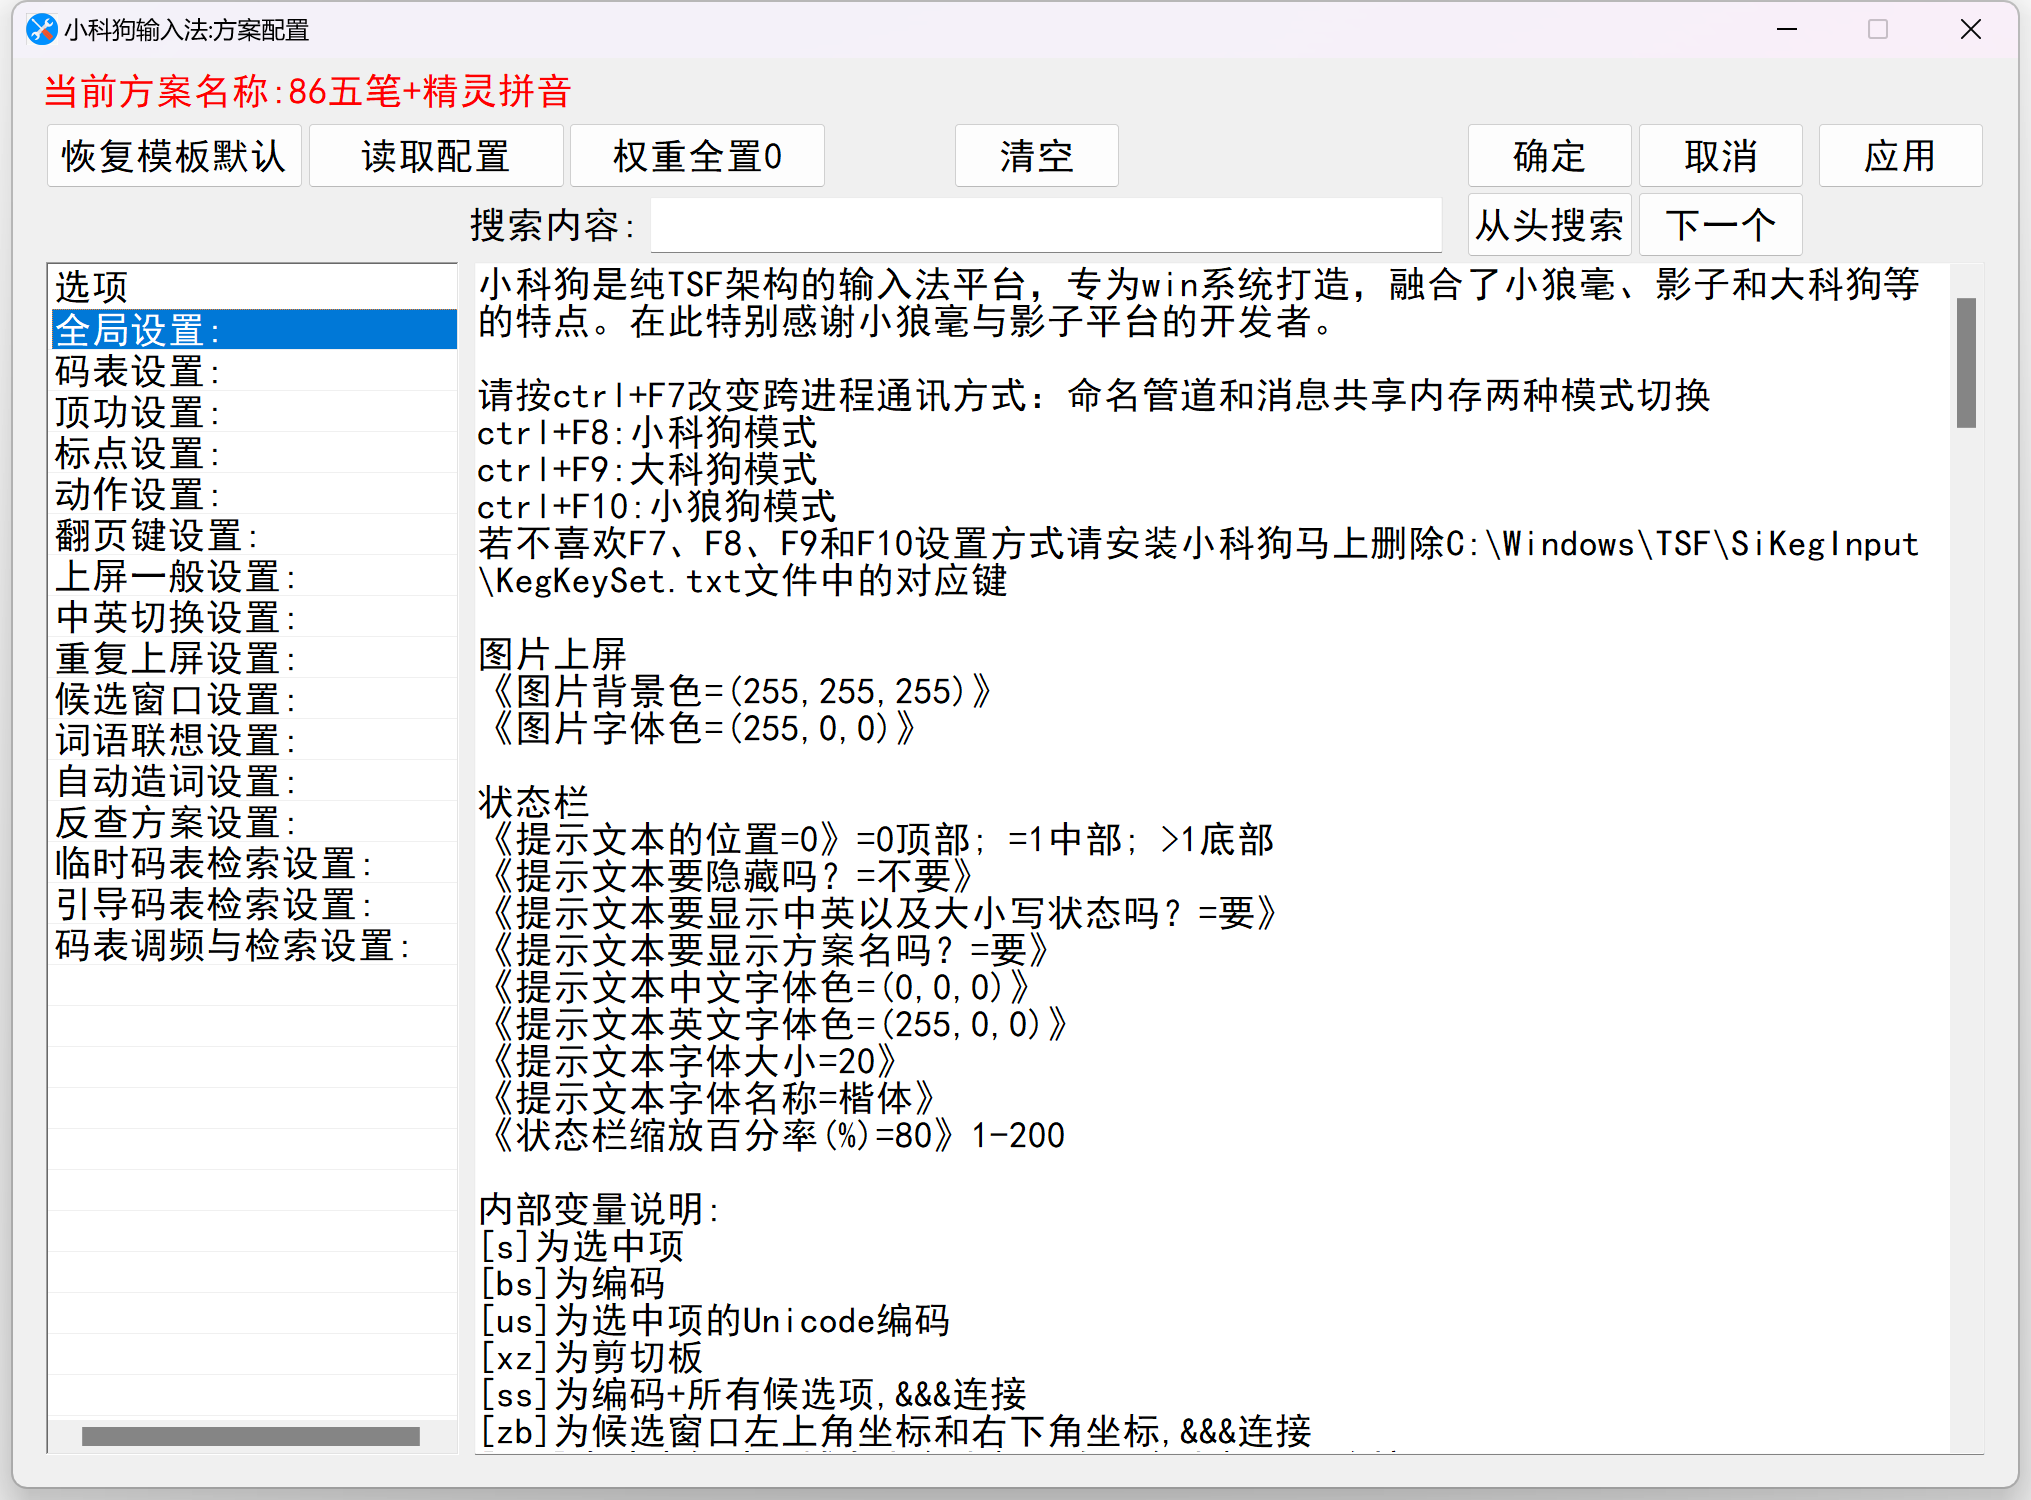Confirm with the 确定 button
The height and width of the screenshot is (1500, 2031).
tap(1549, 156)
